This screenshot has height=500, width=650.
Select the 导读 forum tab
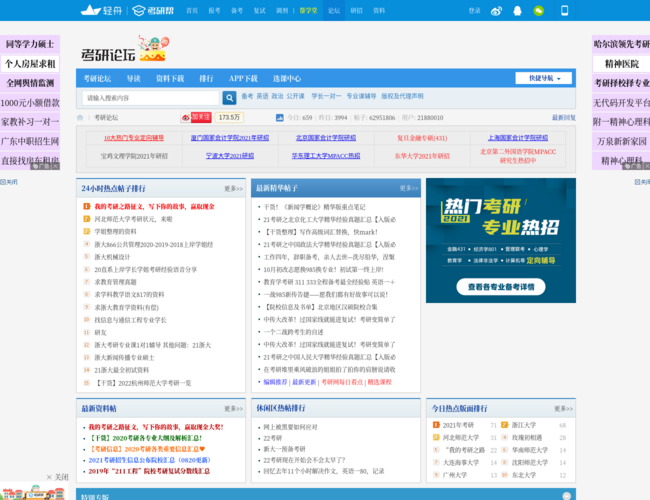point(133,78)
